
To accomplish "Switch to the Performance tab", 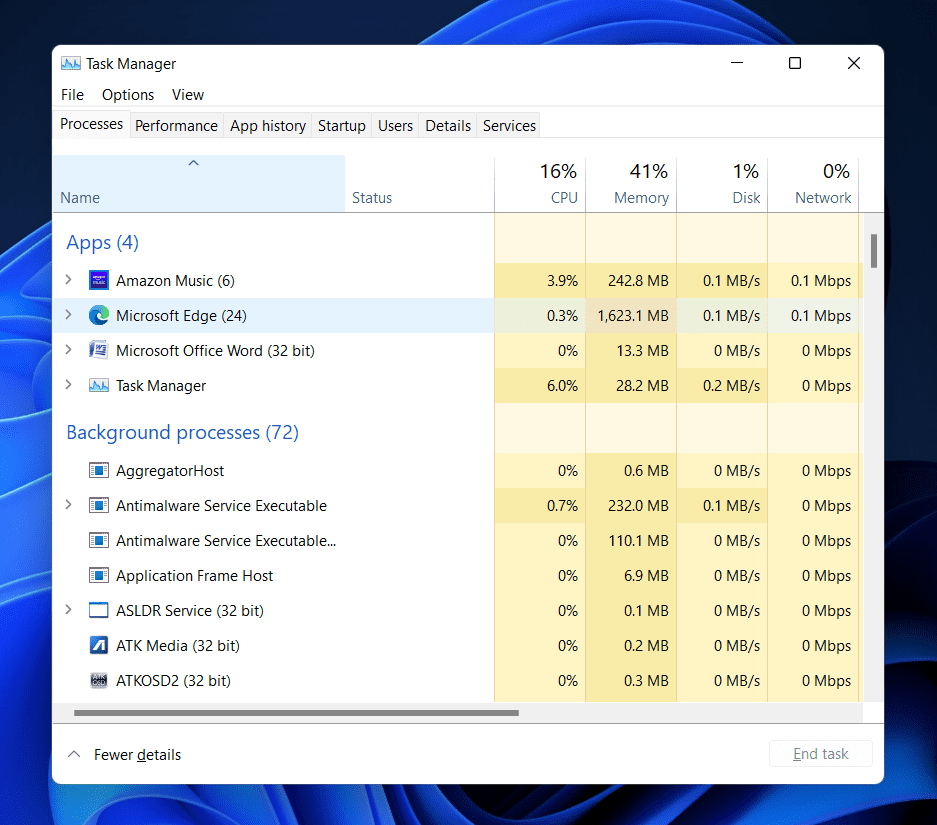I will pos(176,126).
